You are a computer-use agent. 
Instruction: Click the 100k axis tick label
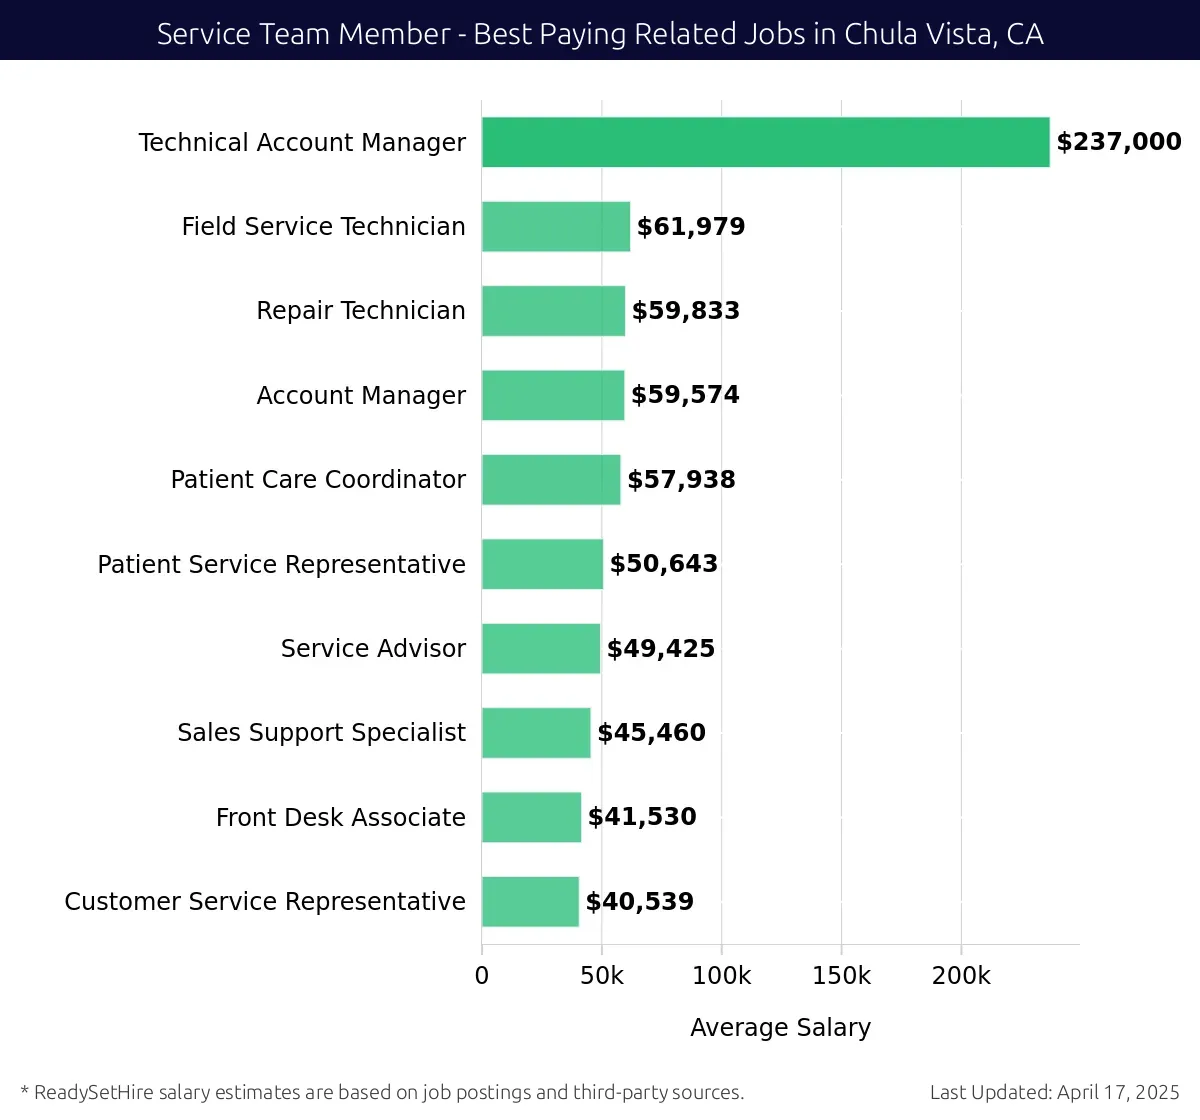click(722, 976)
